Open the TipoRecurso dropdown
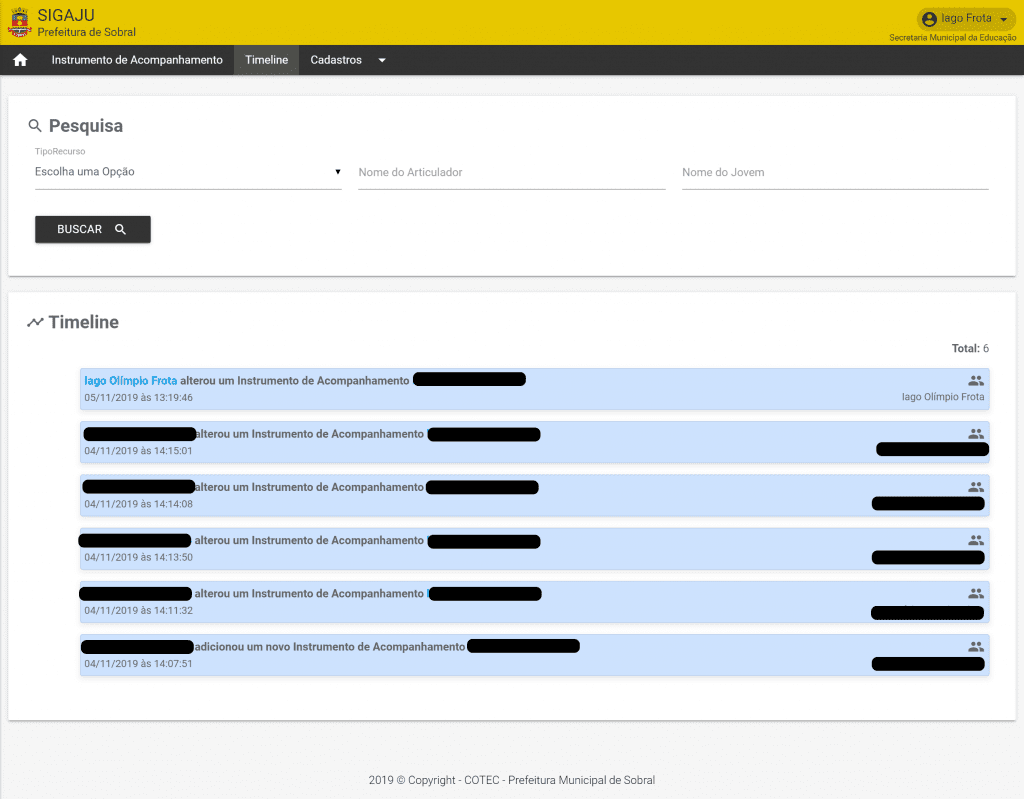Viewport: 1024px width, 799px height. click(x=188, y=172)
